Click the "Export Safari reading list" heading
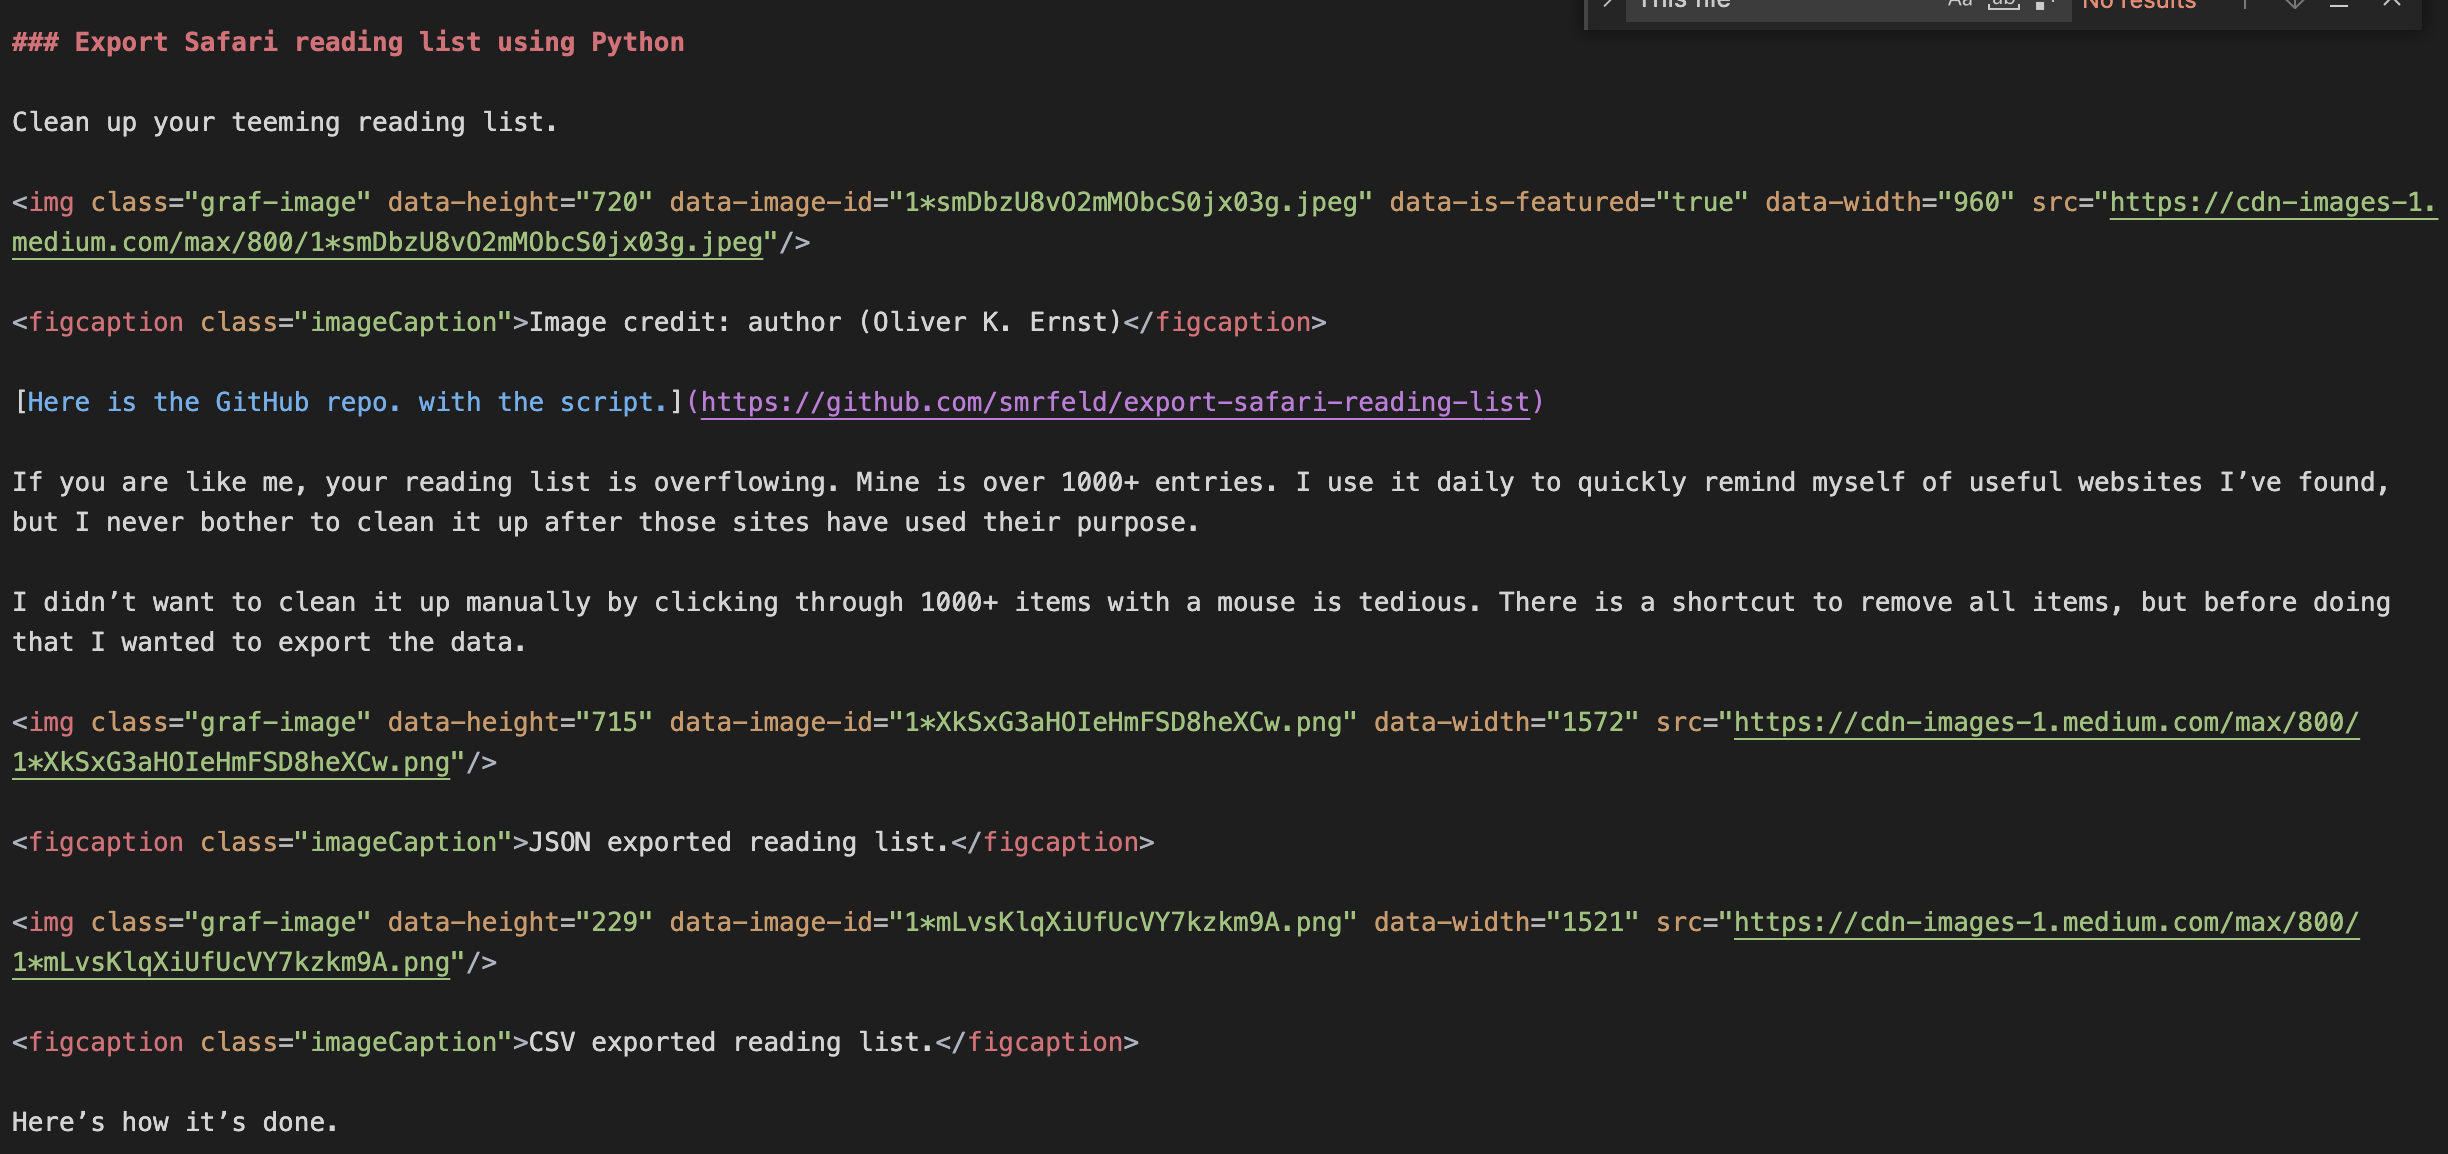The height and width of the screenshot is (1154, 2448). coord(378,43)
